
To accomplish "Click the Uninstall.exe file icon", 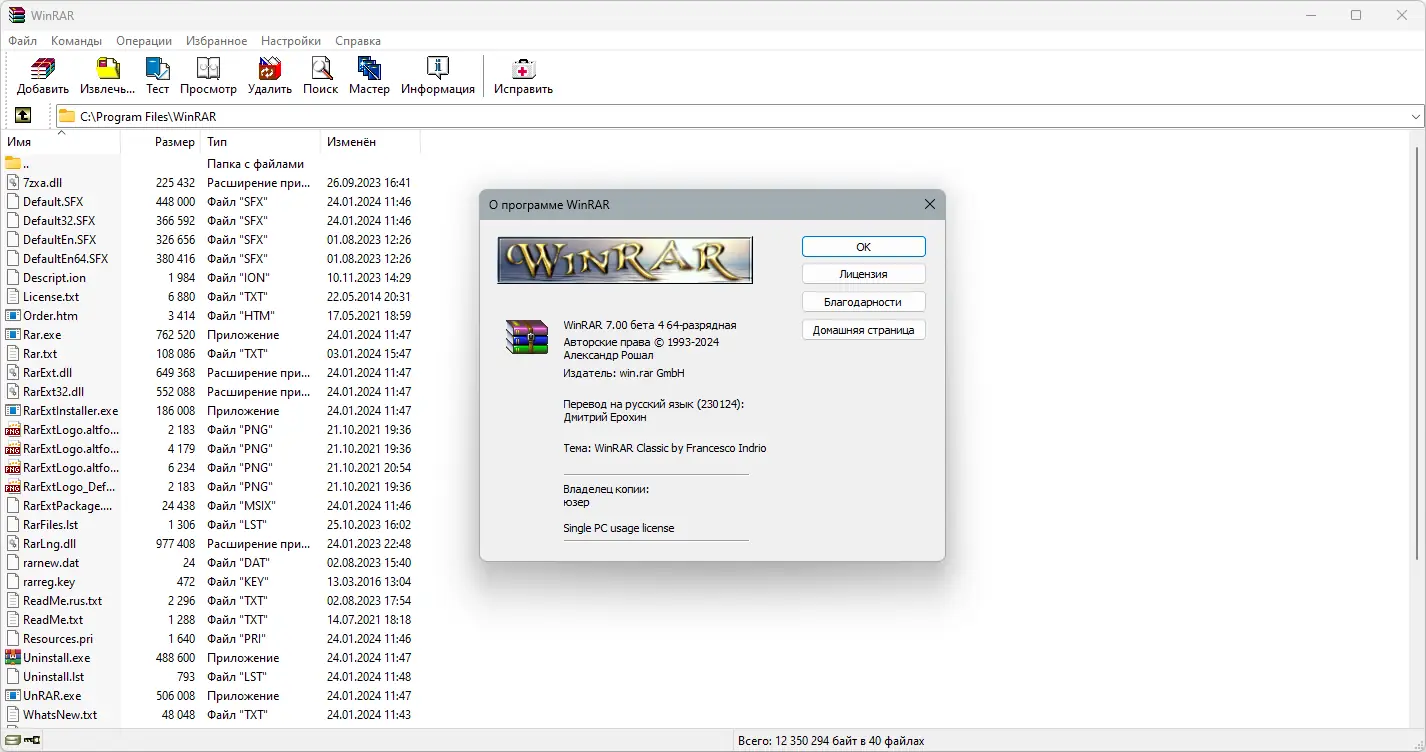I will (13, 658).
